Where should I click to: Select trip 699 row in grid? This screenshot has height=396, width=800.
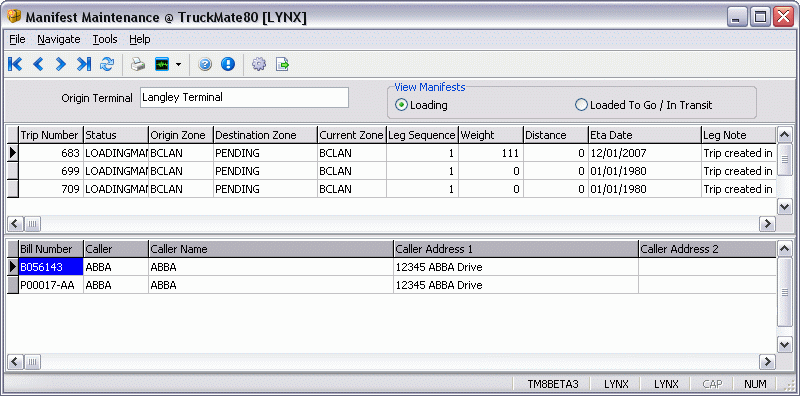tap(391, 171)
